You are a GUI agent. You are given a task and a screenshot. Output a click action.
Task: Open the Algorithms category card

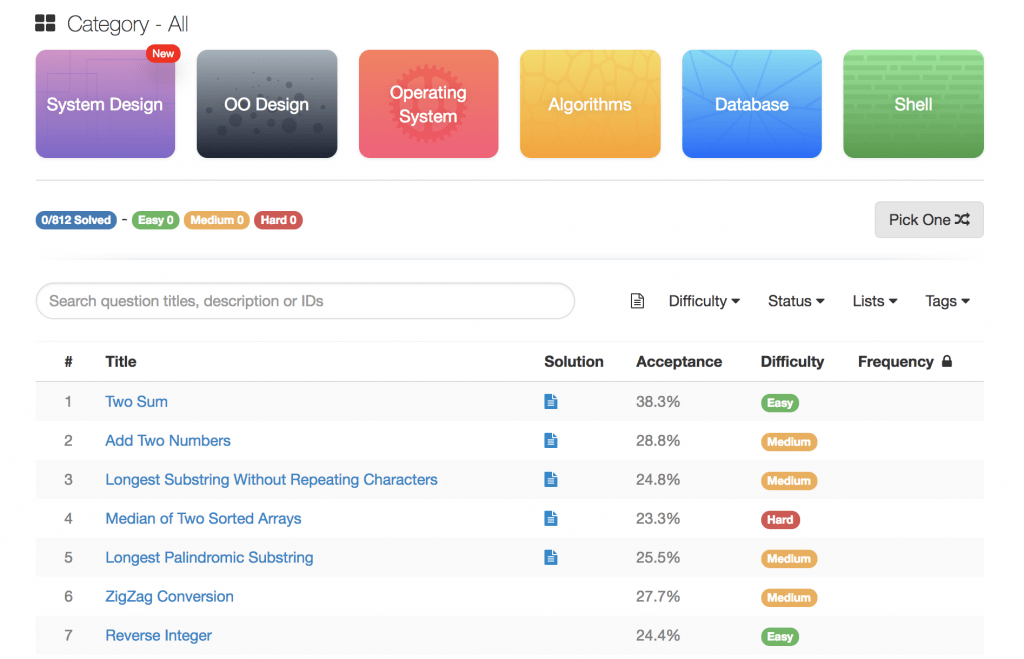(x=590, y=104)
